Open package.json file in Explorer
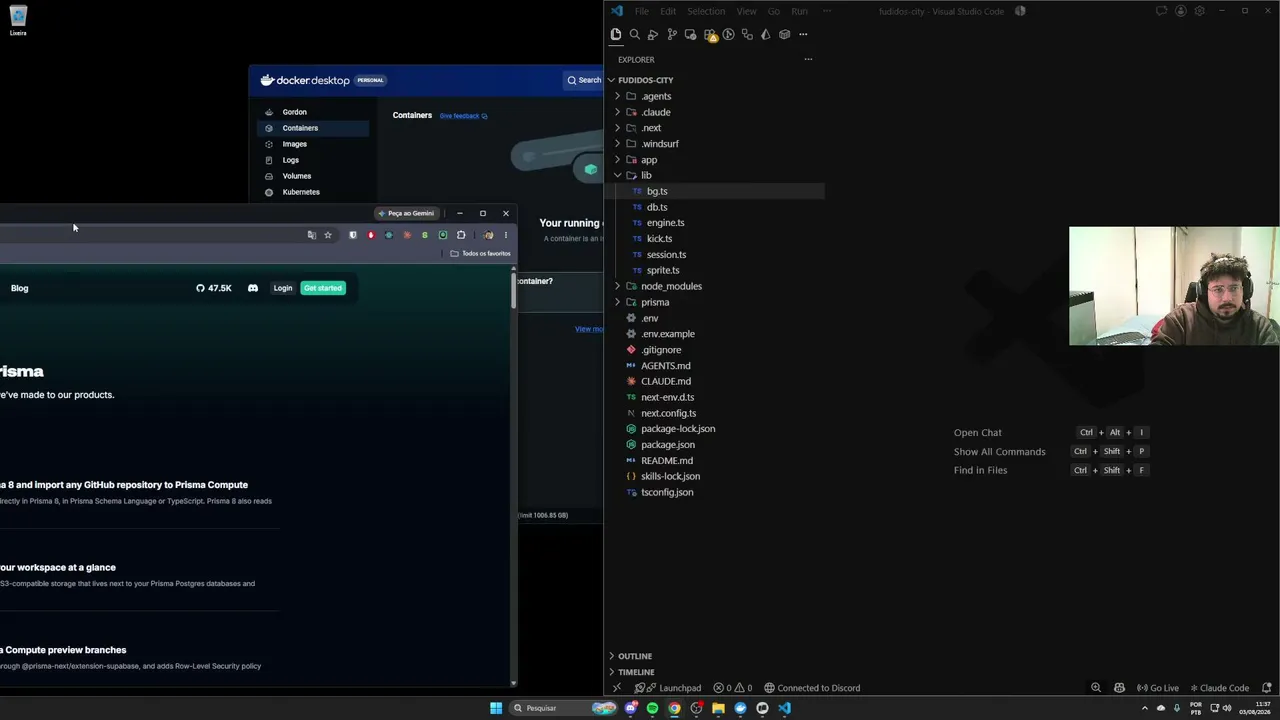Screen dimensions: 1280x720 point(714,445)
